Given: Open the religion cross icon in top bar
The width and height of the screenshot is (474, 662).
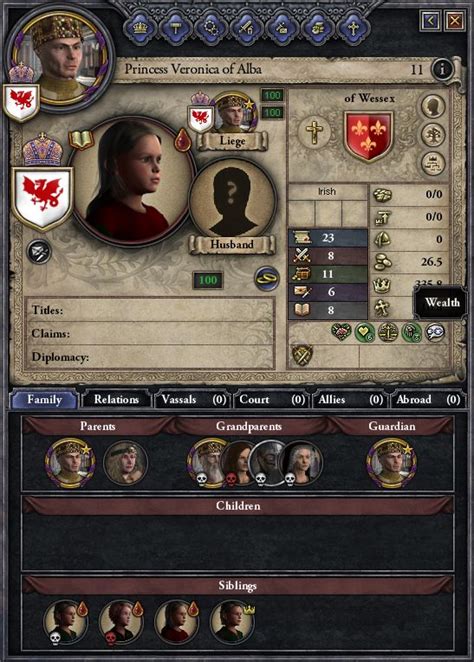Looking at the screenshot, I should 353,29.
